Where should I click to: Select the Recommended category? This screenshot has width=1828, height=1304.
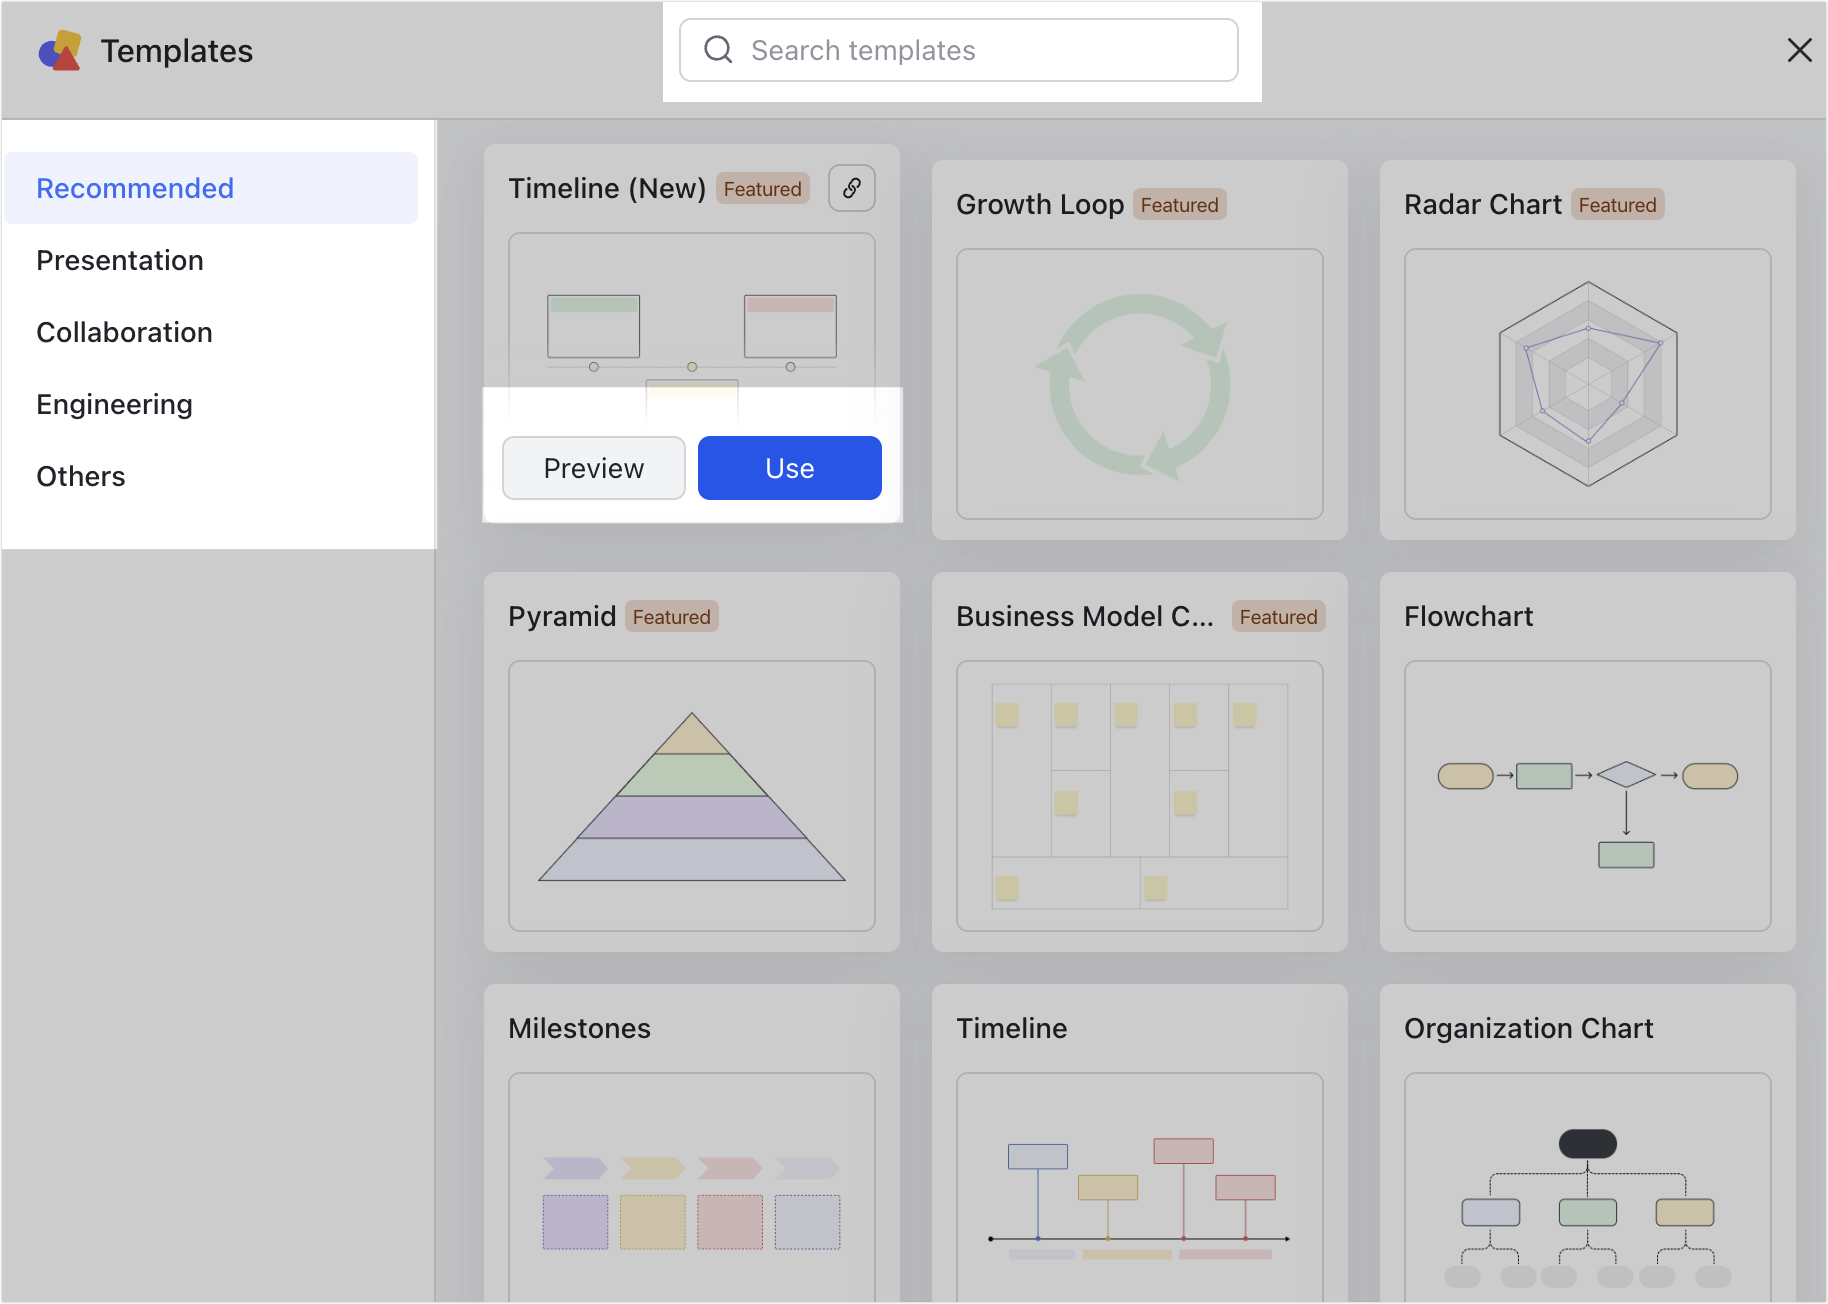(x=135, y=188)
